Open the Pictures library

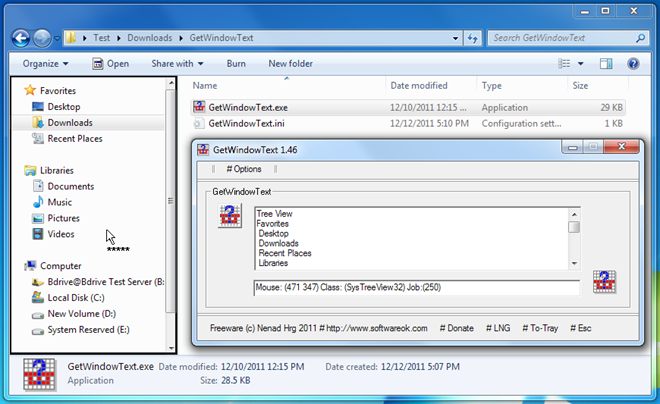pos(63,218)
